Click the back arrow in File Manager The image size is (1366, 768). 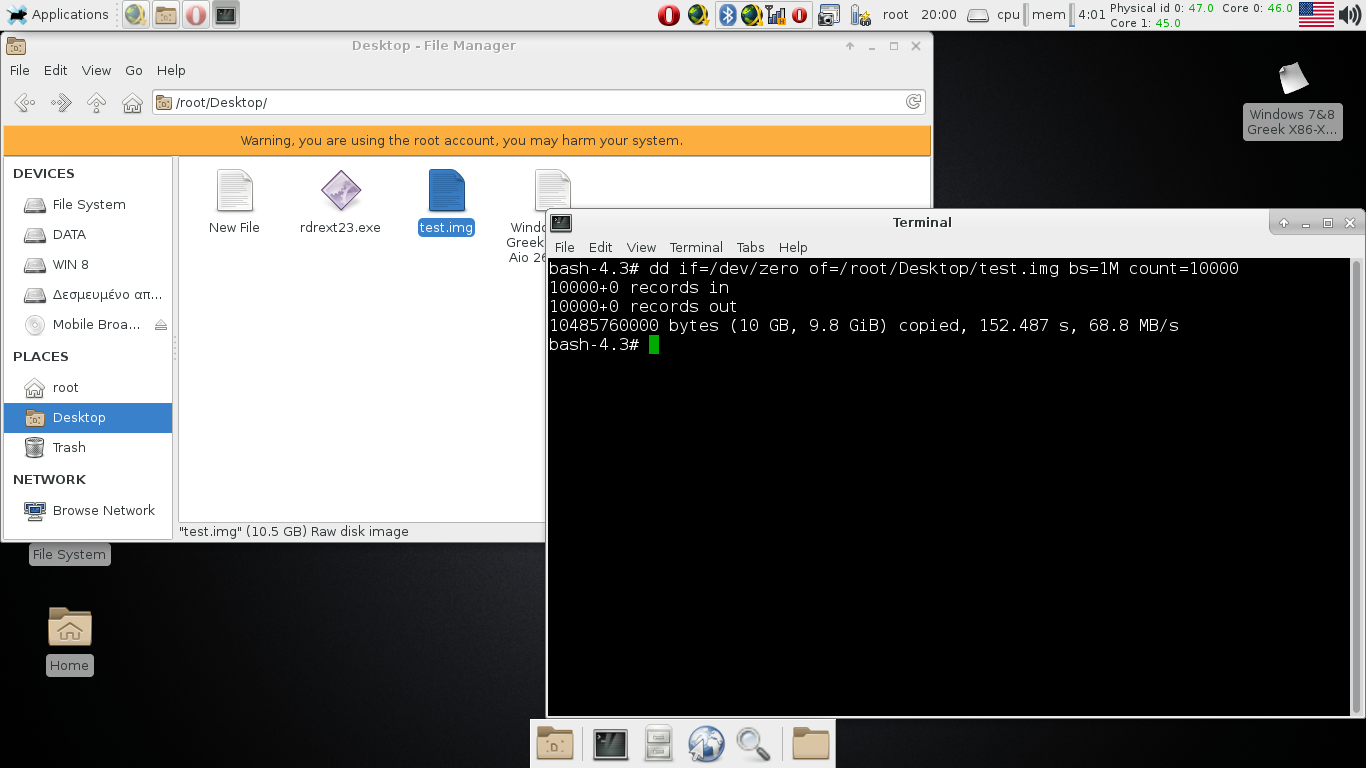point(25,102)
